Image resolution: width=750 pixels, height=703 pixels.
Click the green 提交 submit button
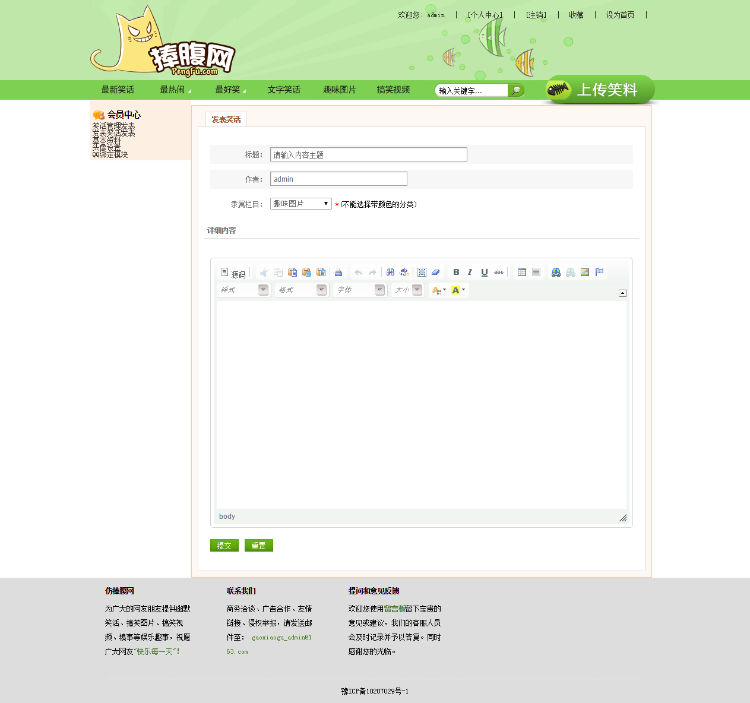coord(224,545)
